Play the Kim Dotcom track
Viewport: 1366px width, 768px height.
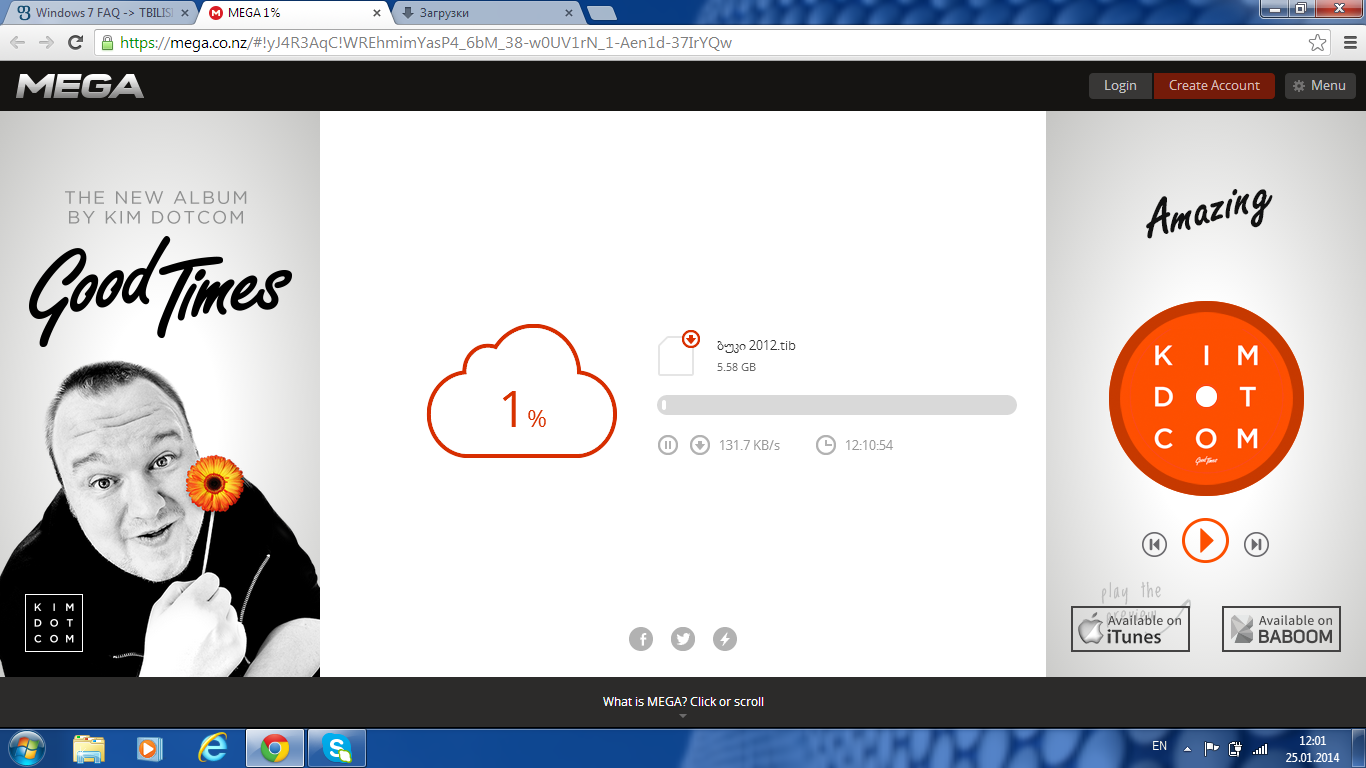(1205, 541)
